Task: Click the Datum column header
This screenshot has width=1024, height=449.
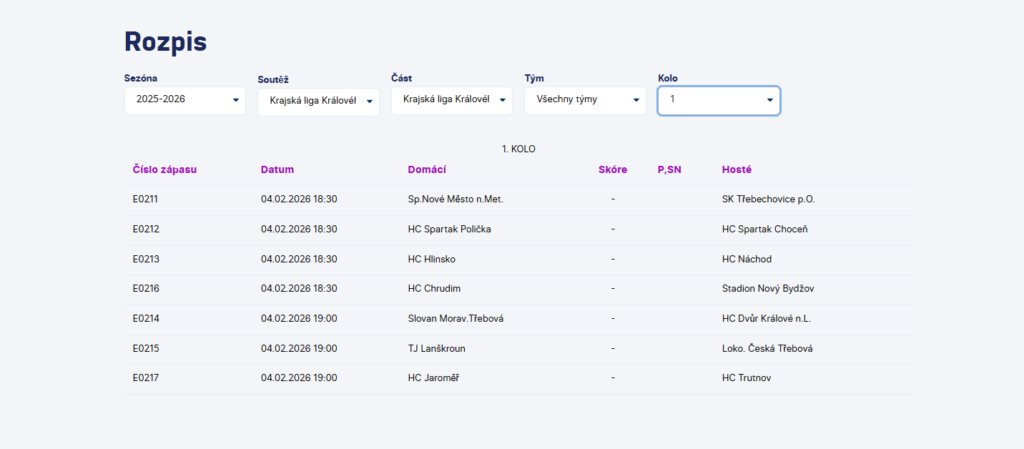Action: tap(278, 170)
